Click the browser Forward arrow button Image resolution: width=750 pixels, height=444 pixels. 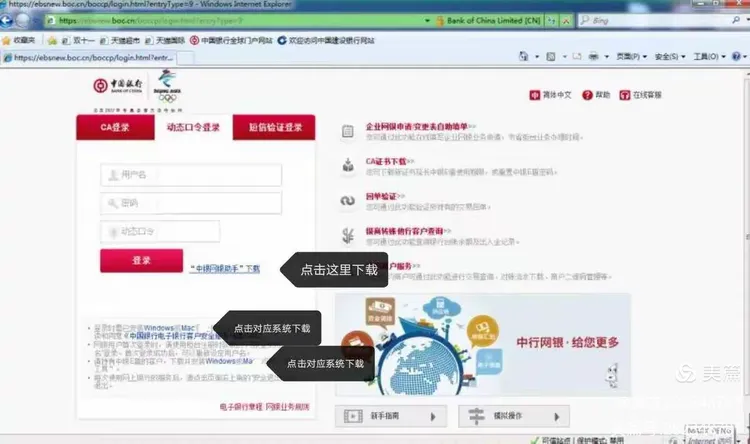pos(22,21)
